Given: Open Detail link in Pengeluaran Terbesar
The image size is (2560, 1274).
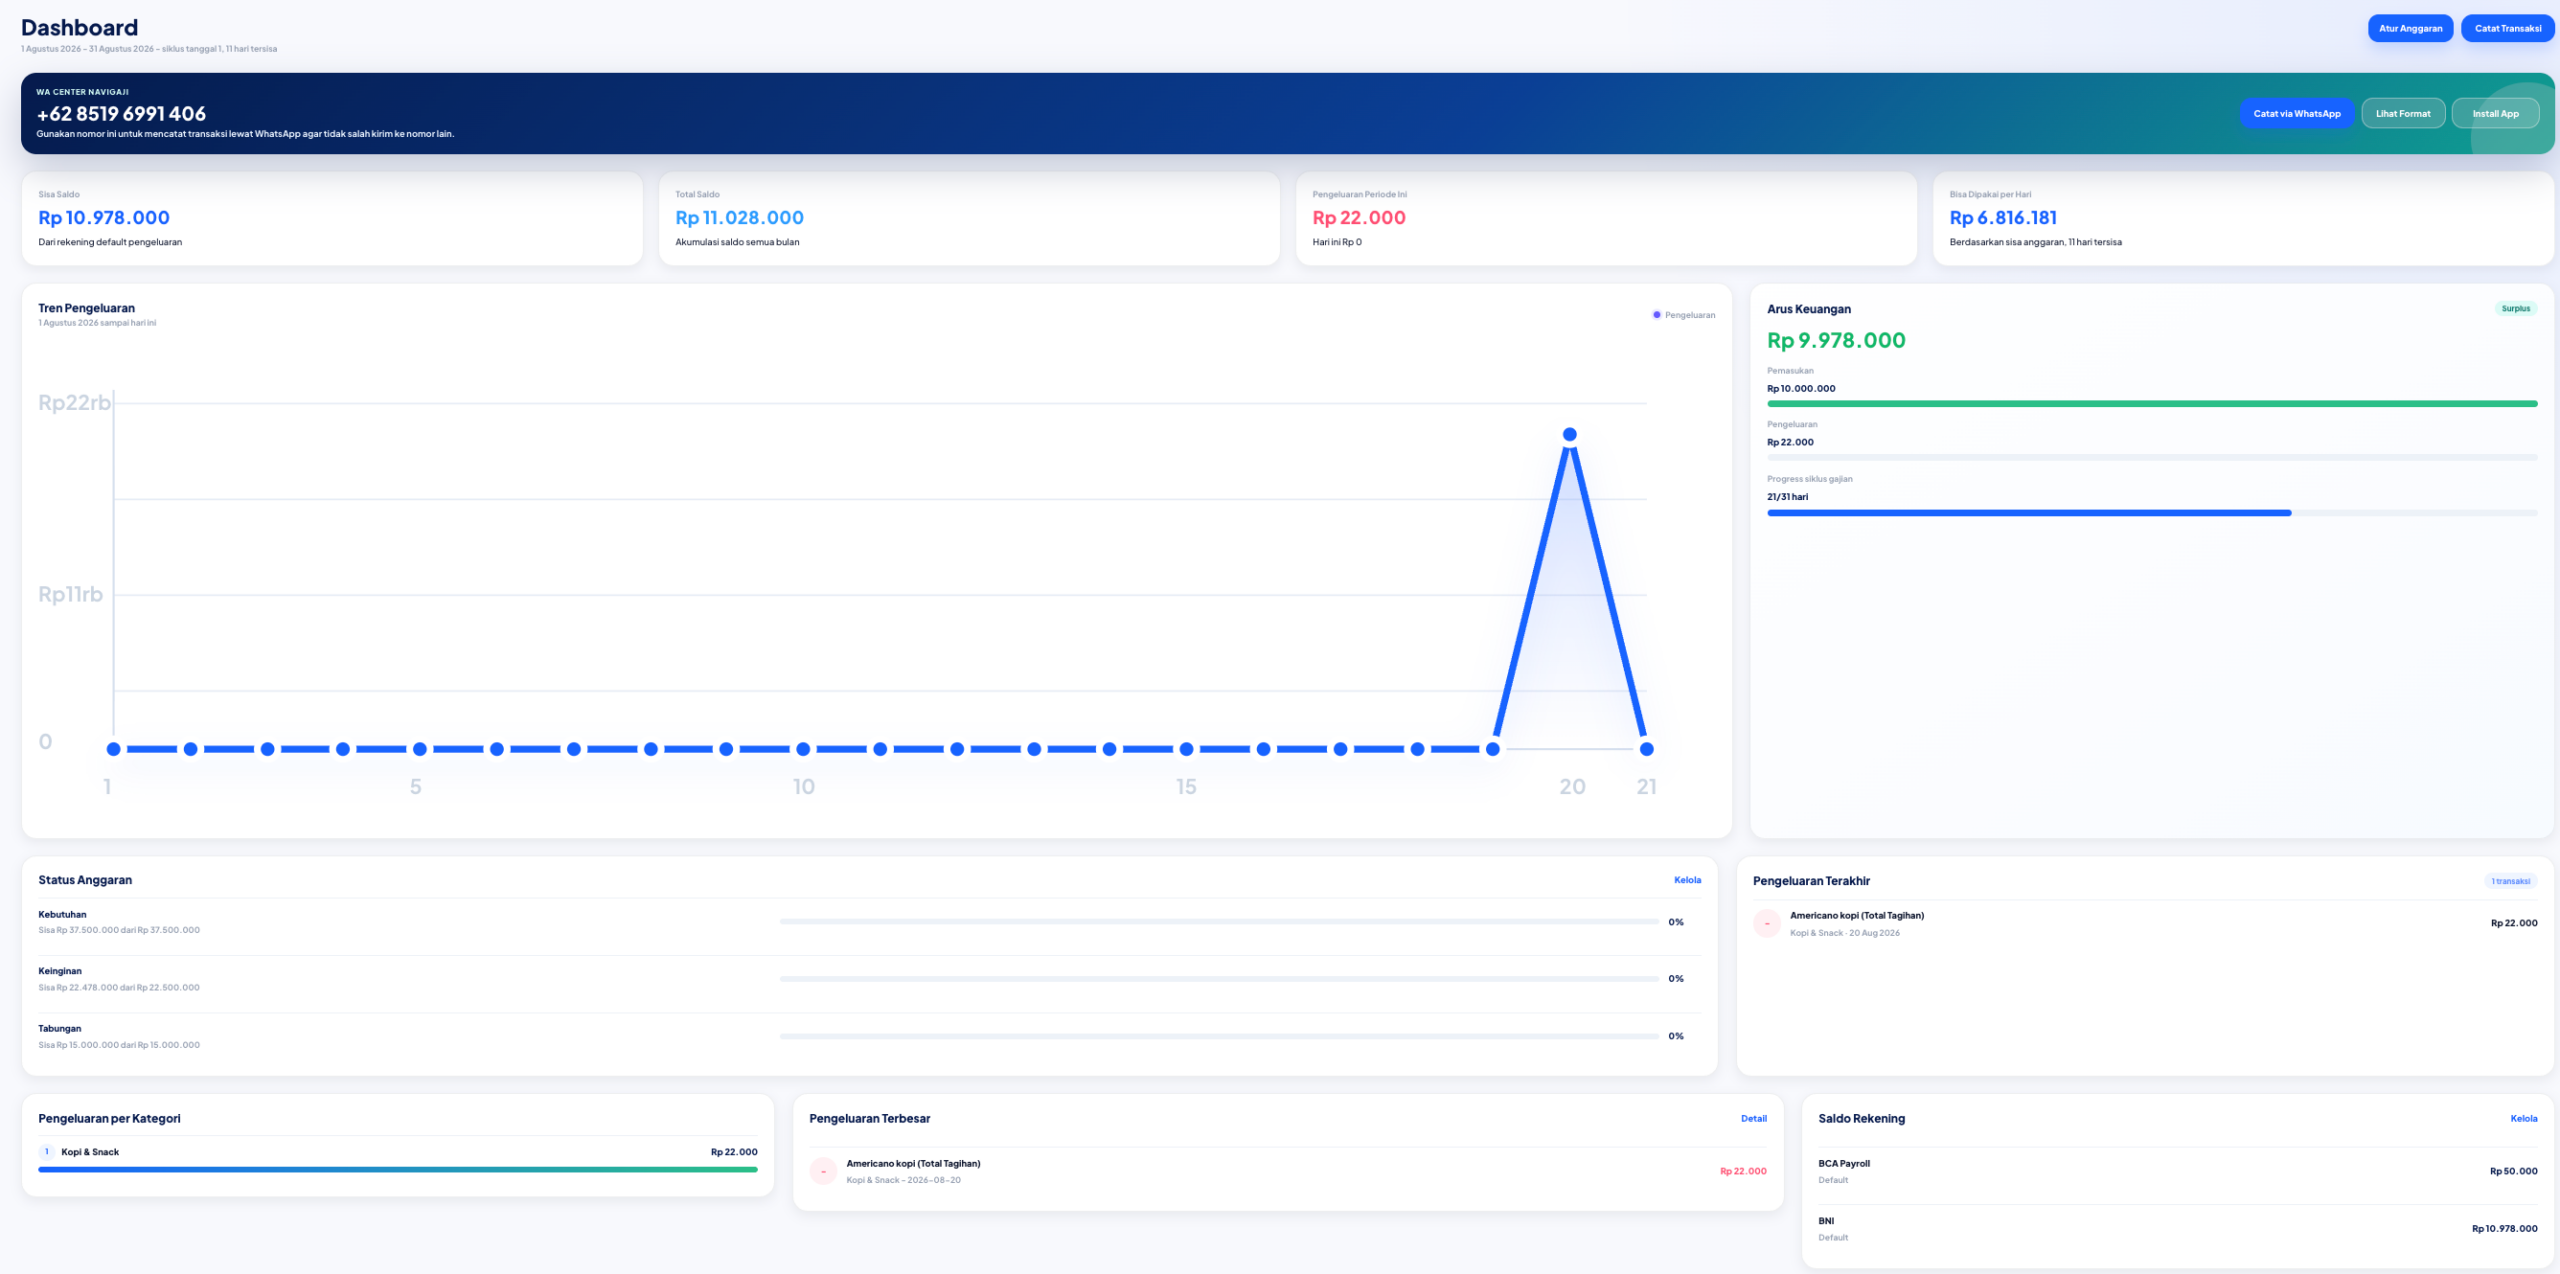Looking at the screenshot, I should coord(1753,1118).
